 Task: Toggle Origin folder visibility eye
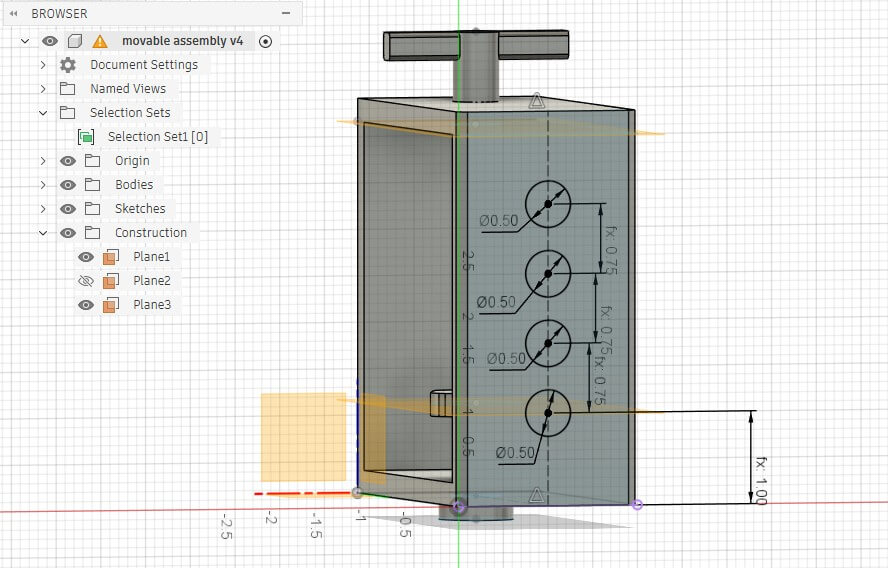point(68,161)
